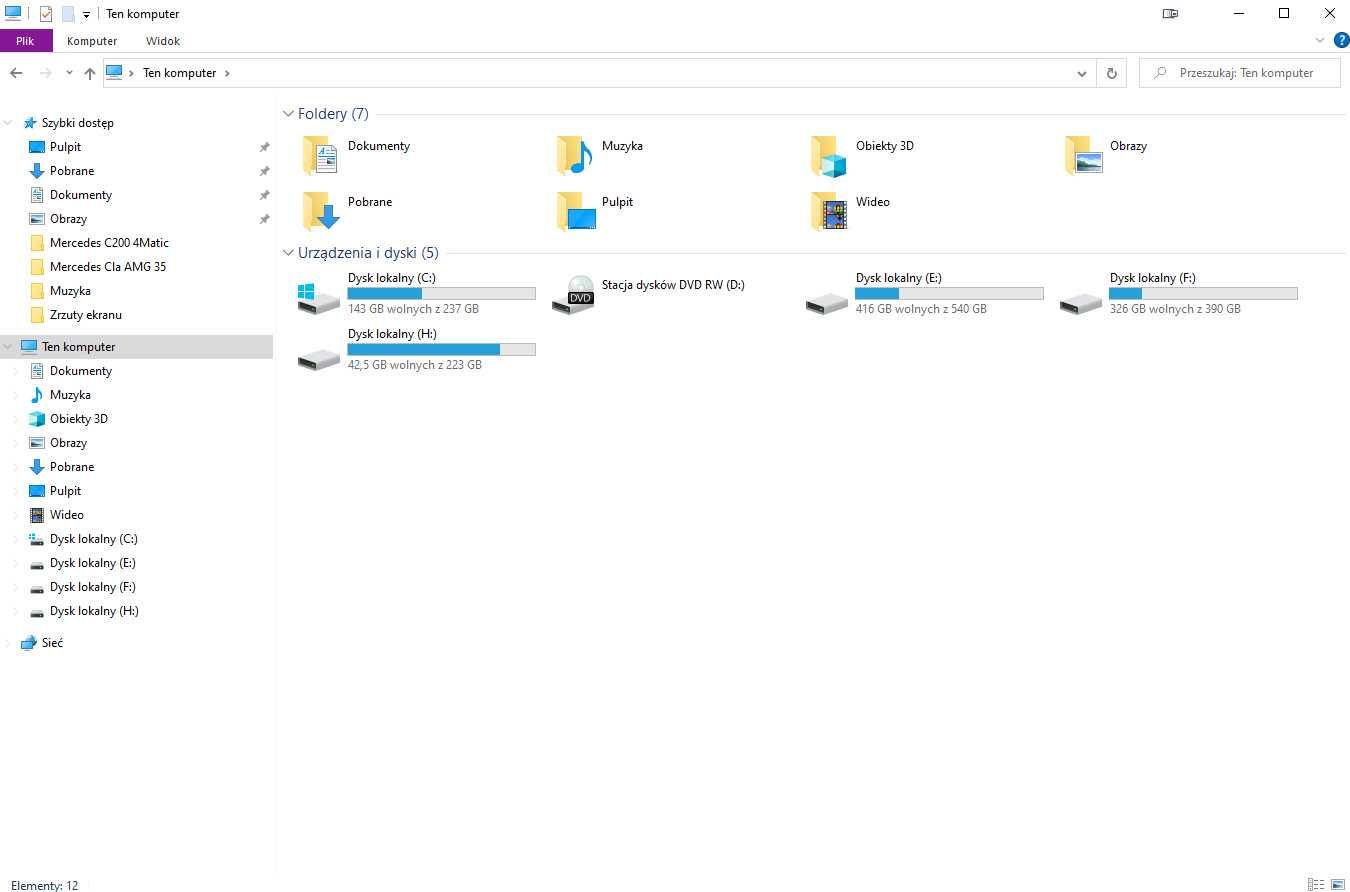Go up one level with the Up arrow

(x=89, y=73)
